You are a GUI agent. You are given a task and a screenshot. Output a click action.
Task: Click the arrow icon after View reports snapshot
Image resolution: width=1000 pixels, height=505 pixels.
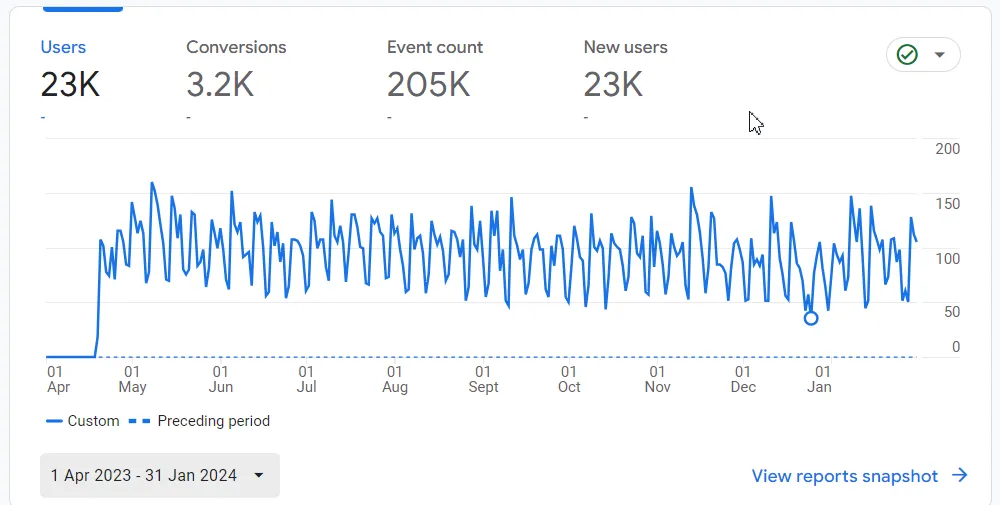960,476
